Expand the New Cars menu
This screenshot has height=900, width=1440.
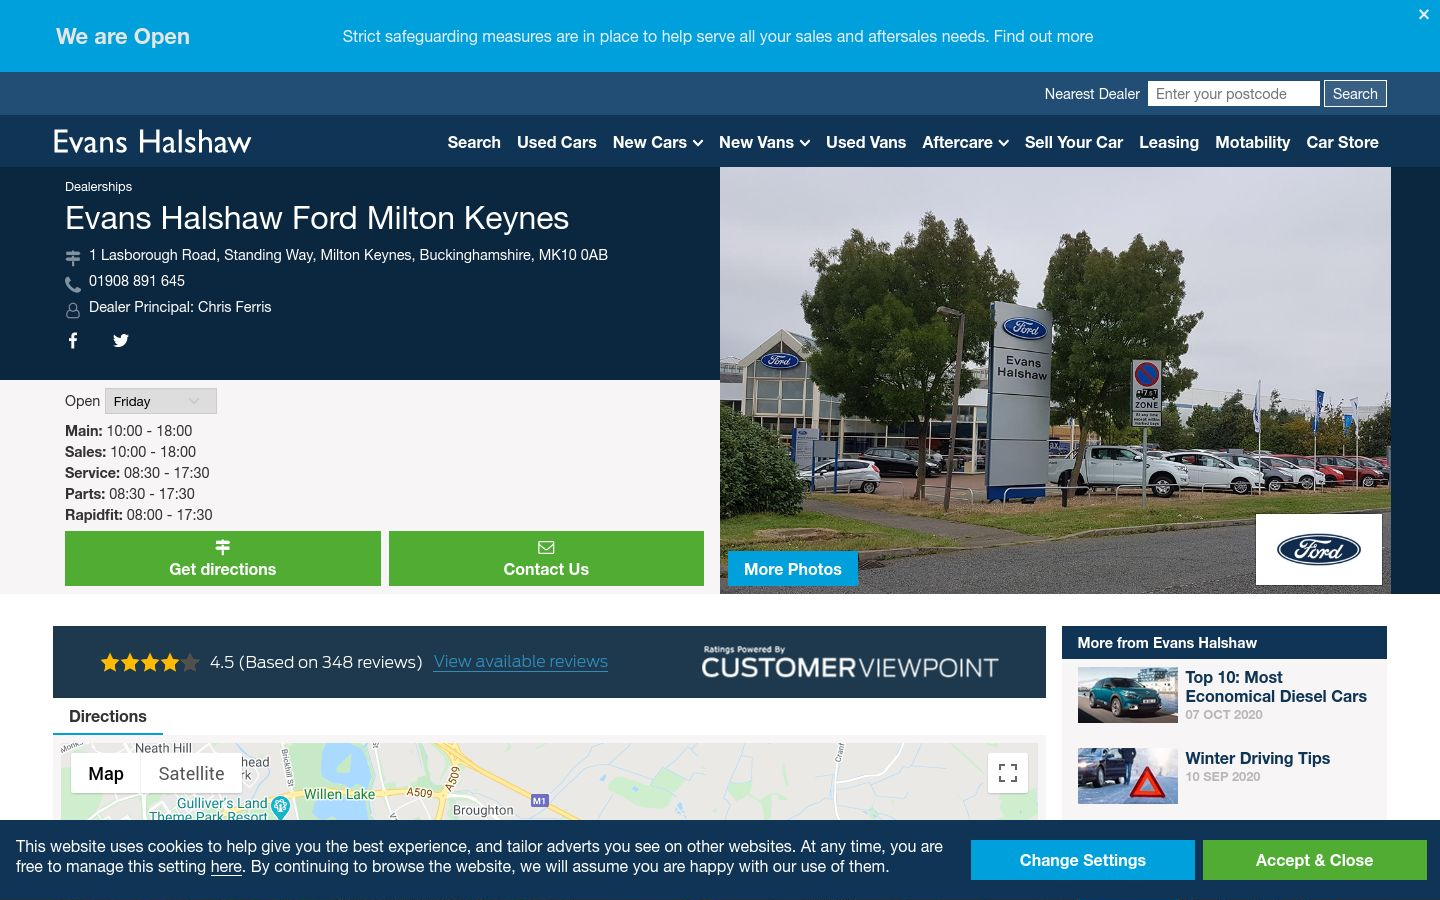658,142
